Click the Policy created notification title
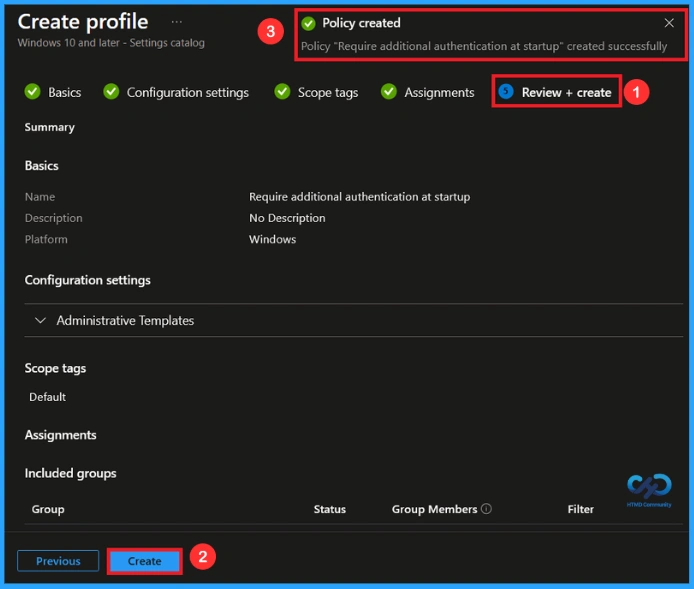 coord(361,23)
